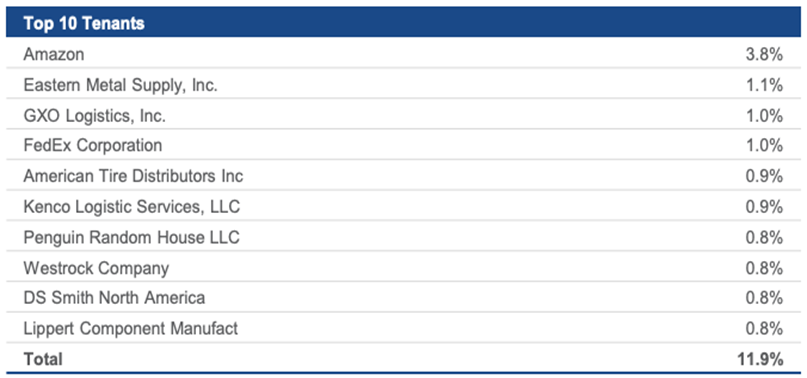Viewport: 807px width, 378px height.
Task: Select the Westrock Company row
Action: coord(404,266)
